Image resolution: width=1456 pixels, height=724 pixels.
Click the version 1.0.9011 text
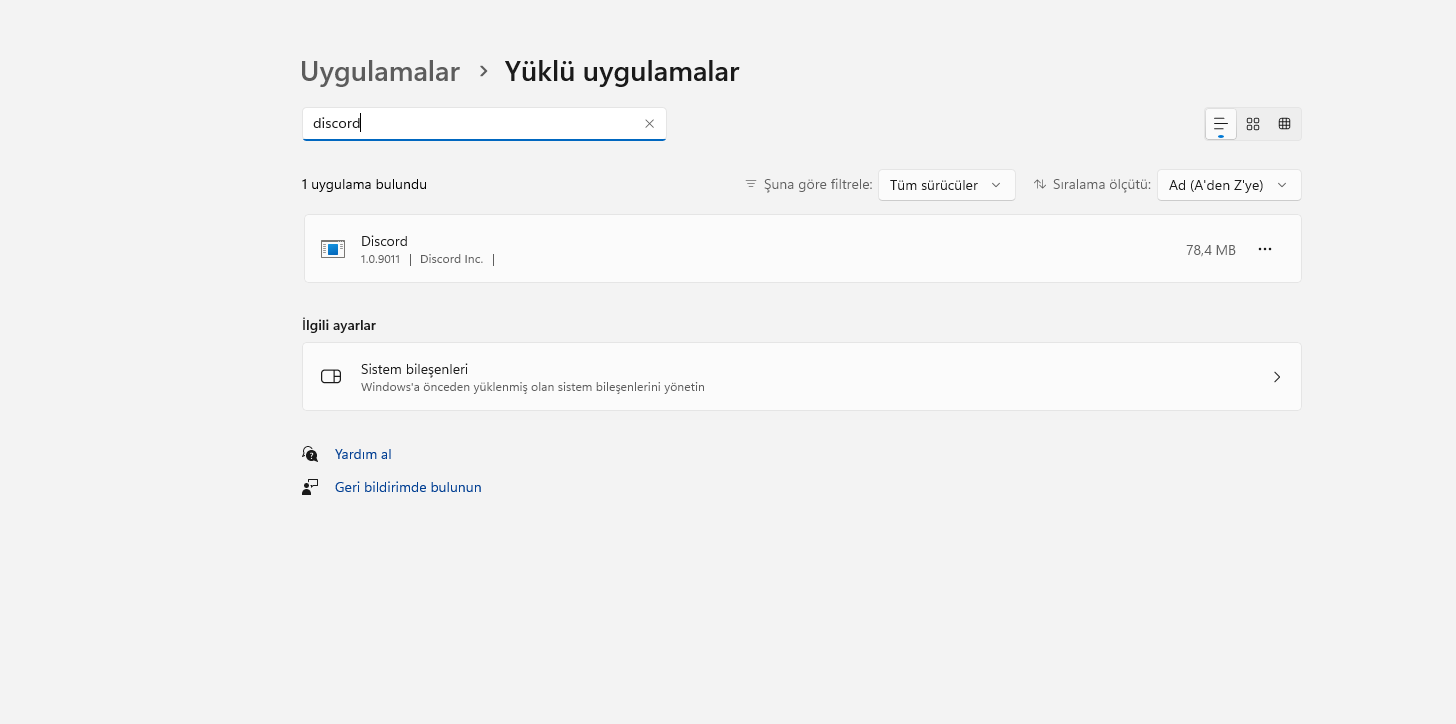380,259
